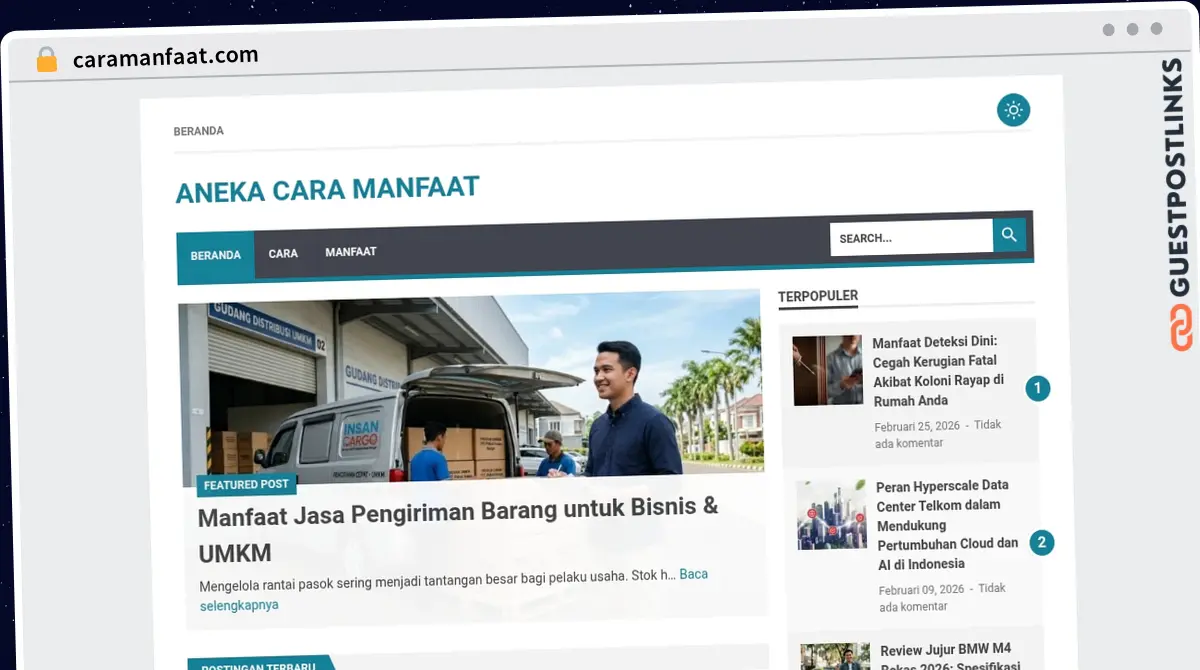Open the ANEKA CARA MANFAAT site title
This screenshot has height=670, width=1200.
pyautogui.click(x=327, y=189)
